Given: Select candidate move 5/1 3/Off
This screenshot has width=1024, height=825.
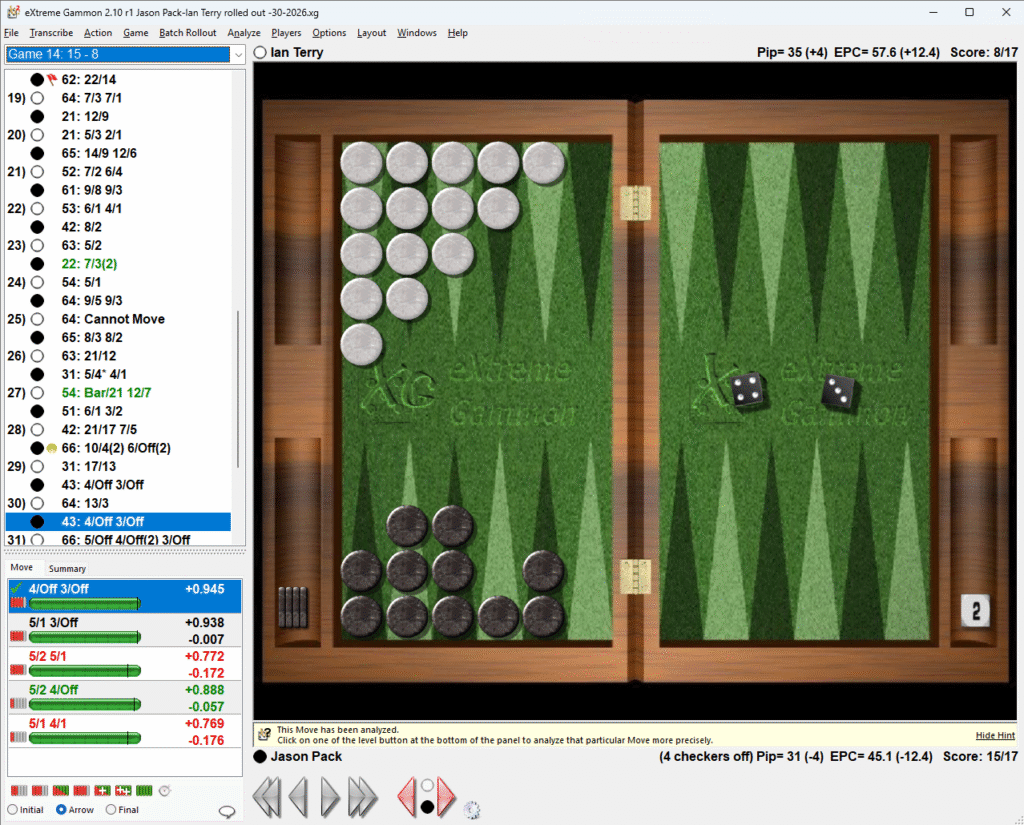Looking at the screenshot, I should [x=125, y=630].
